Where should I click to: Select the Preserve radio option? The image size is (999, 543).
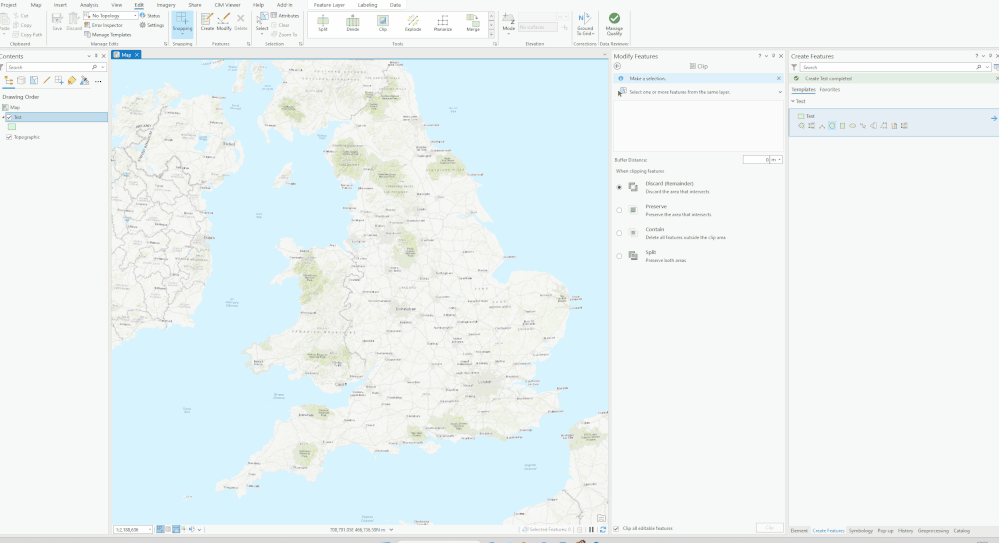pos(619,210)
